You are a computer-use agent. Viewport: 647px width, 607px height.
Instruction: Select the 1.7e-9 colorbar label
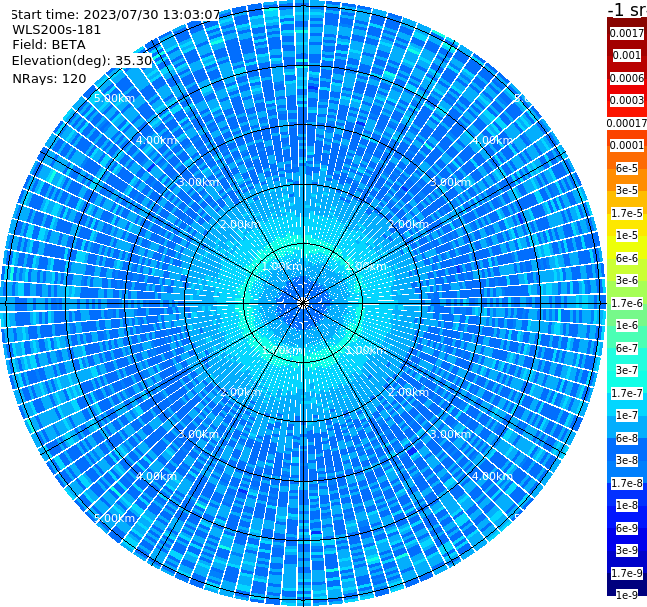click(x=627, y=573)
